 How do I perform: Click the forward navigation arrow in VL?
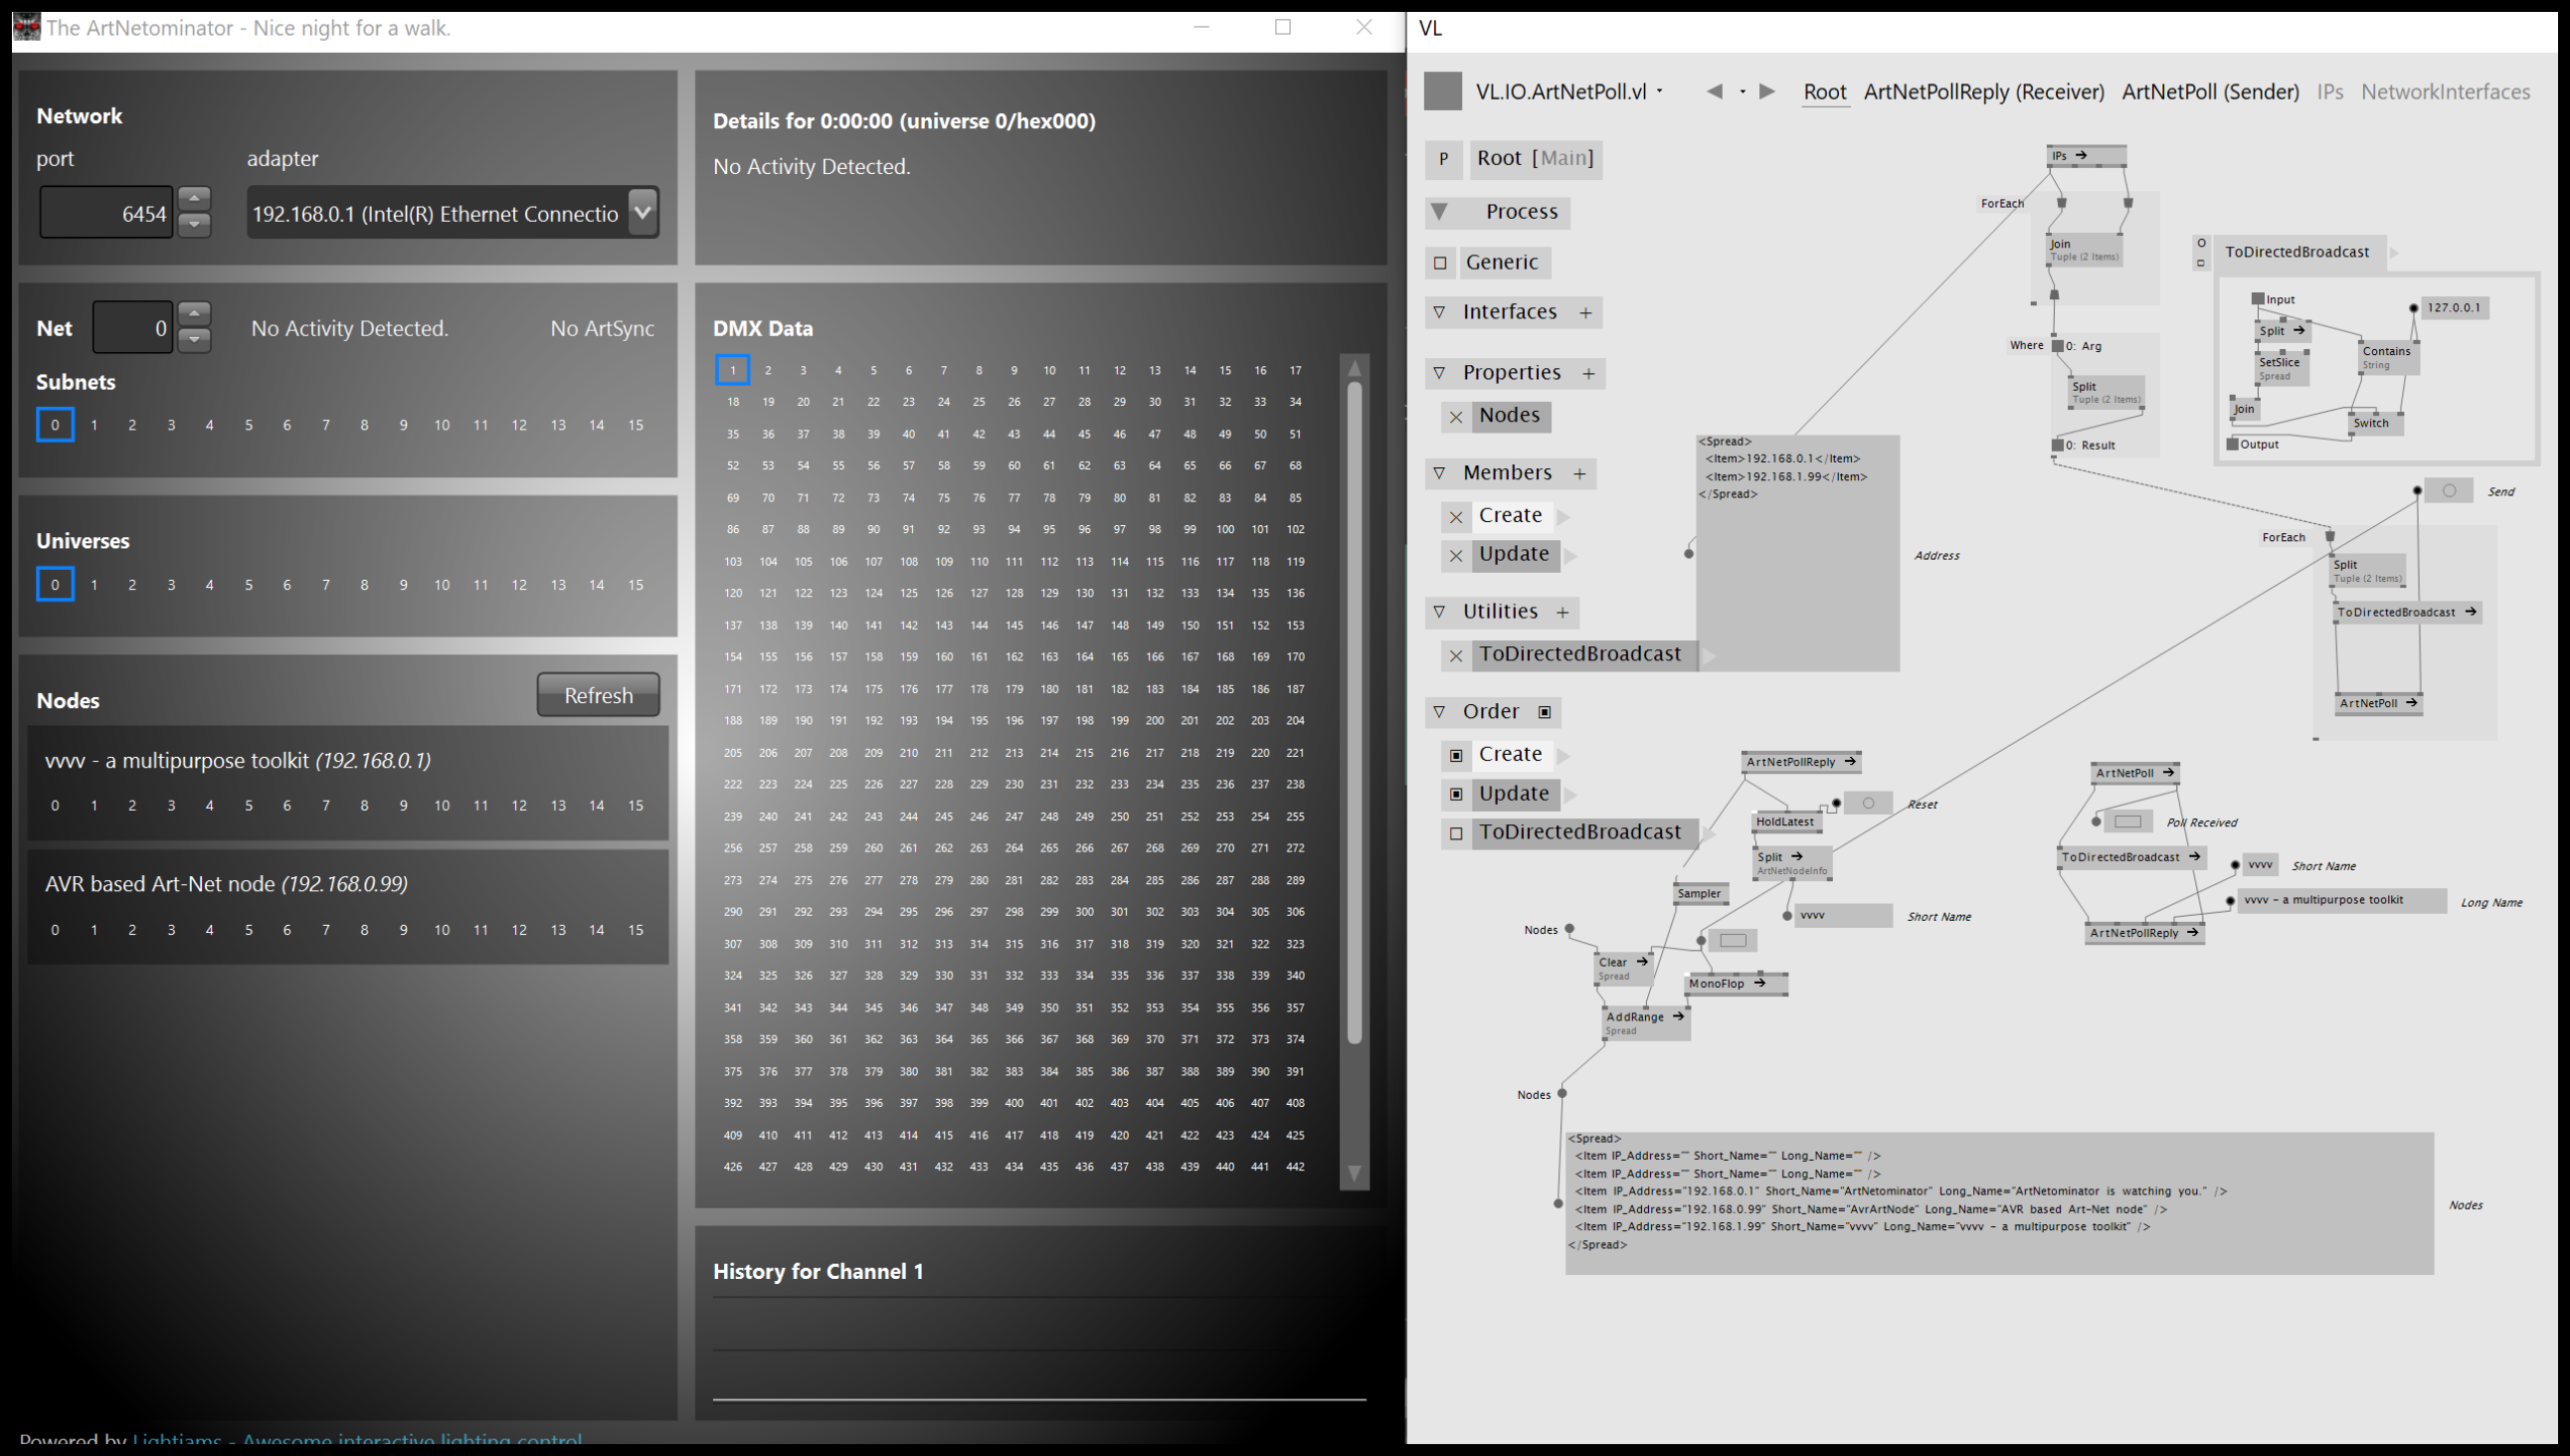pyautogui.click(x=1767, y=91)
